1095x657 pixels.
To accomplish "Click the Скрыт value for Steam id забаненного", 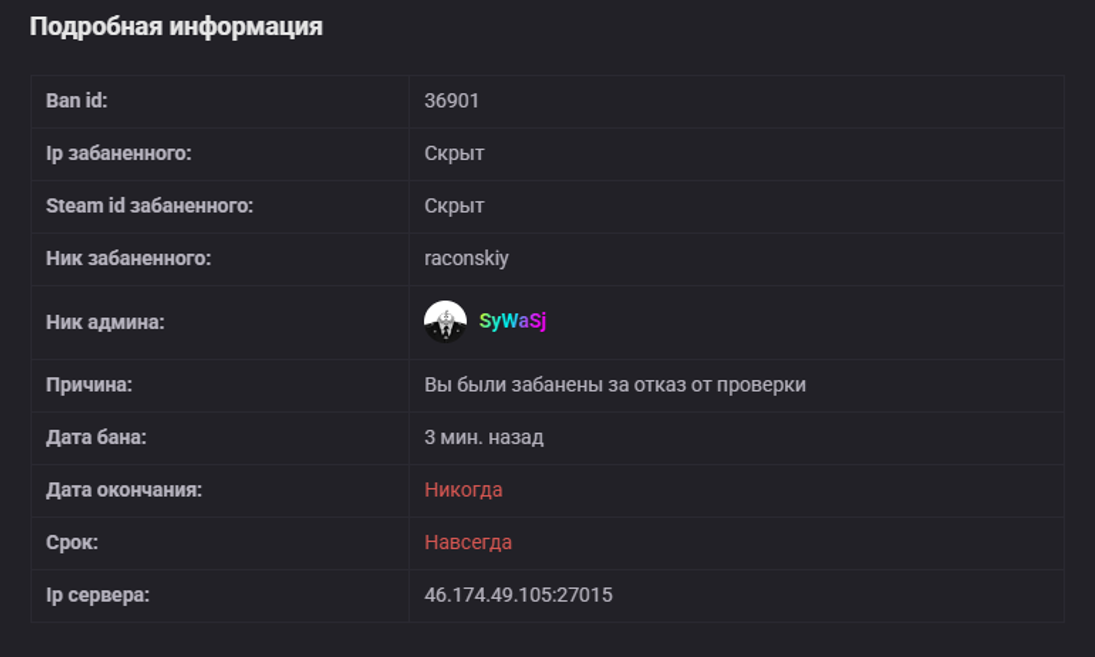I will point(454,206).
